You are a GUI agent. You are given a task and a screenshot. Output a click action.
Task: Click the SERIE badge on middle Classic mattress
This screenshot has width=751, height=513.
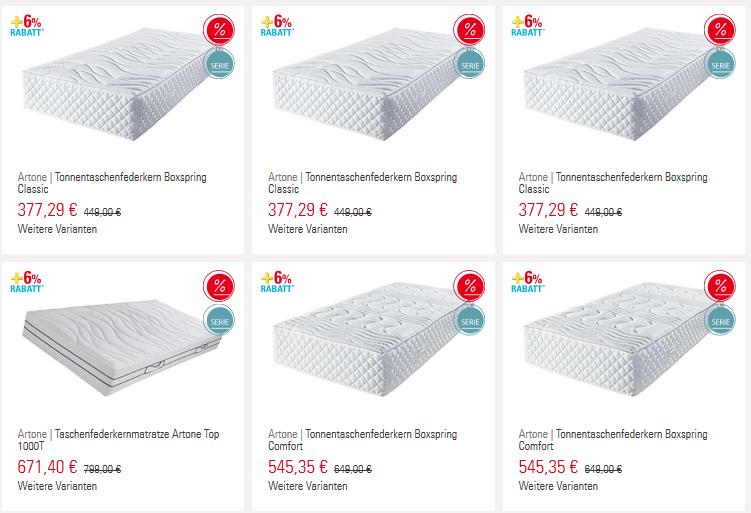pyautogui.click(x=470, y=64)
